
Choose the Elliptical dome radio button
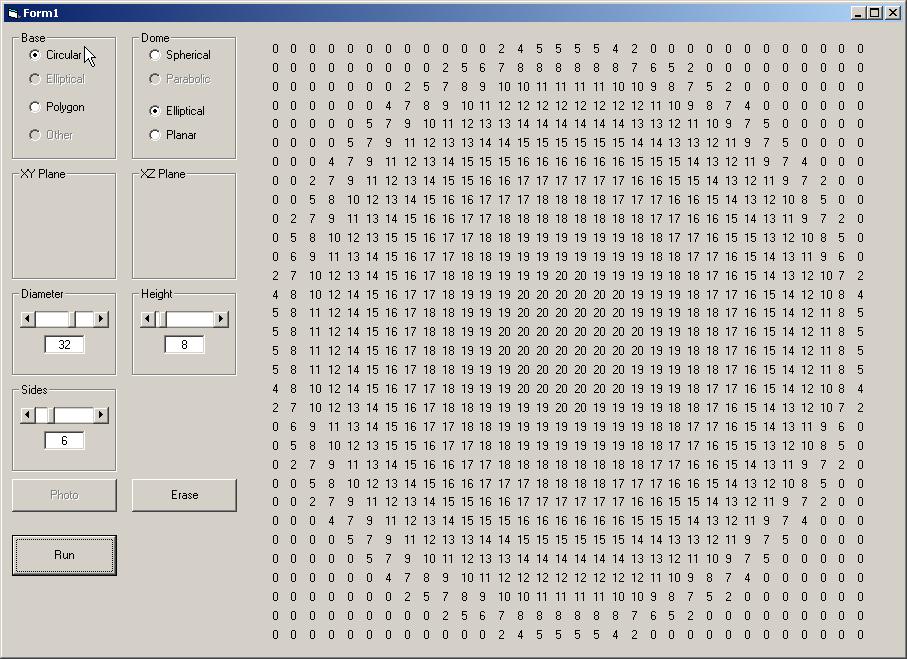pos(177,111)
